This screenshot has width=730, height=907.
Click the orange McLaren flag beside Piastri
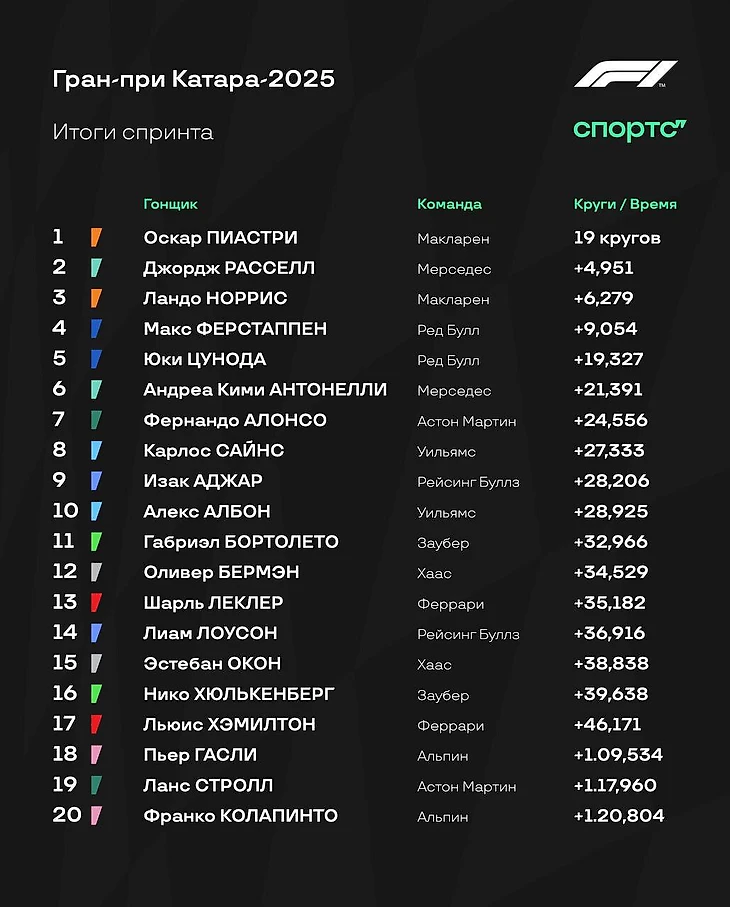(96, 237)
